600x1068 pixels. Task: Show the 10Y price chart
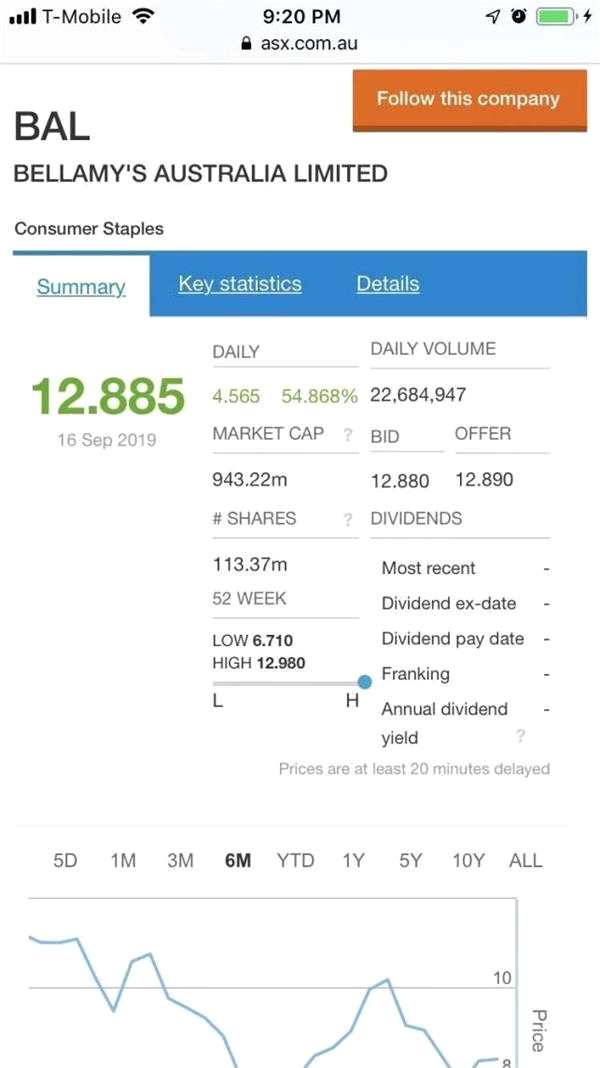468,861
